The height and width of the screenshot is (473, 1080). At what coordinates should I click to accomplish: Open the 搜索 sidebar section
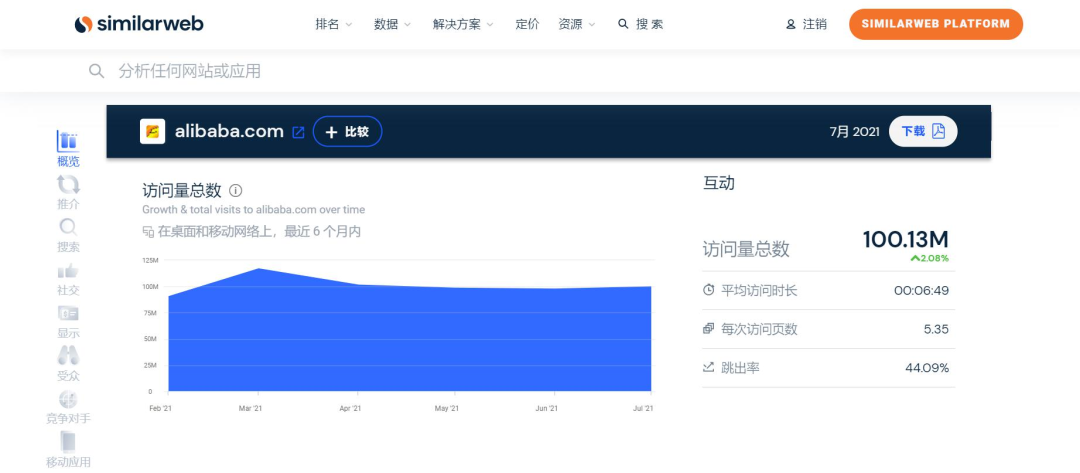pyautogui.click(x=68, y=235)
